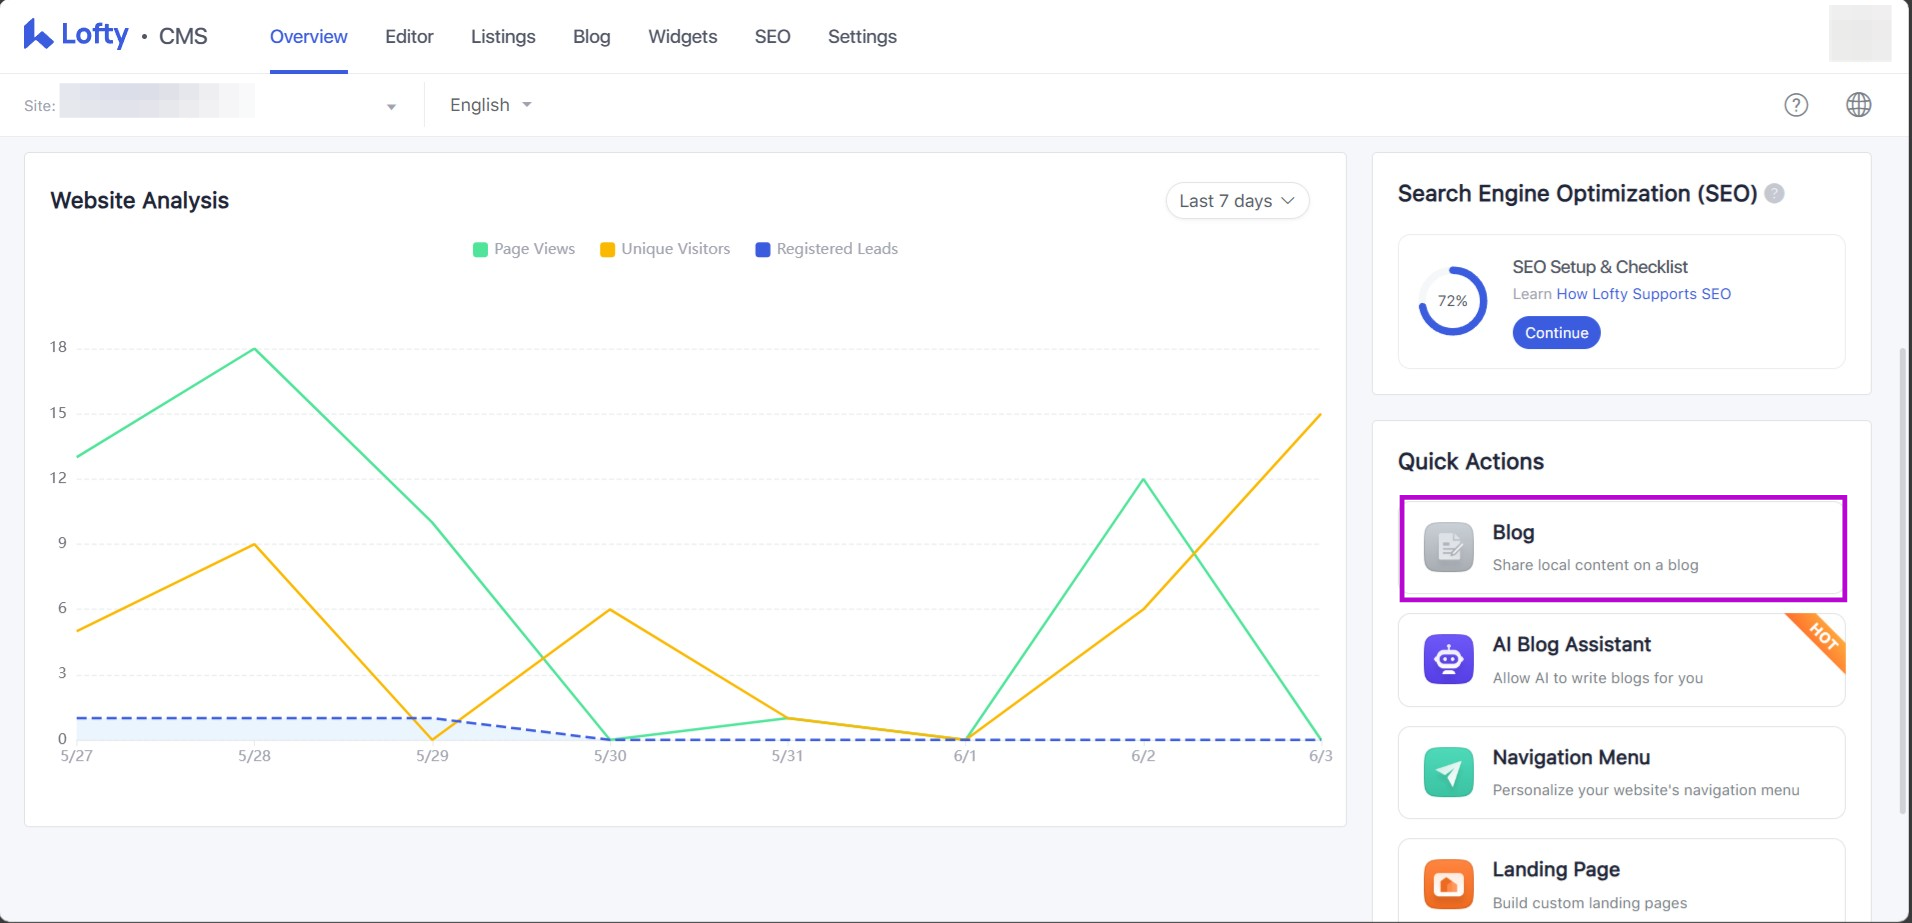Click the globe icon in the toolbar

click(1858, 105)
